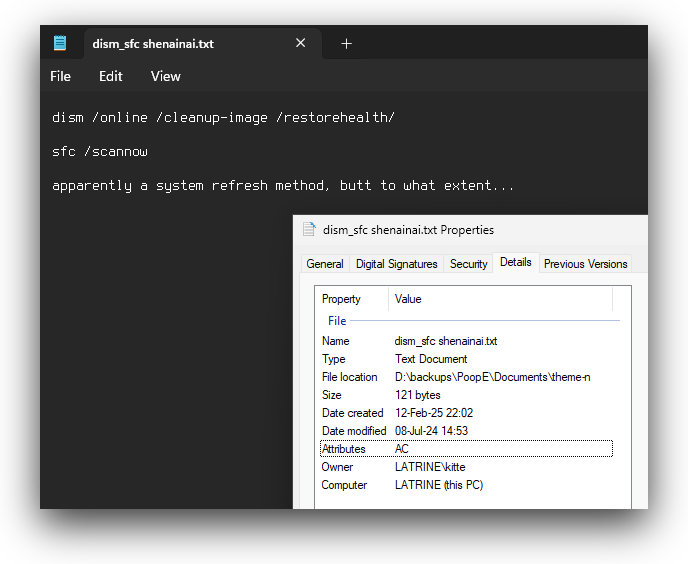
Task: Click the 'File' group heading in Details list
Action: (x=337, y=321)
